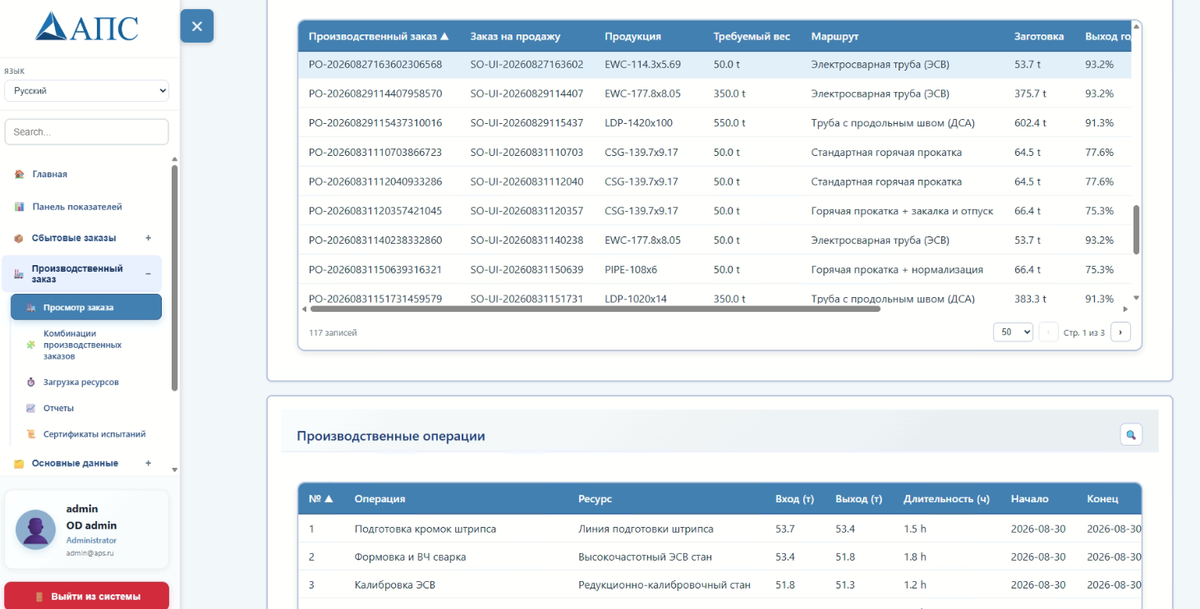Click the folder icon beside Основные данные
This screenshot has width=1200, height=609.
(x=19, y=463)
